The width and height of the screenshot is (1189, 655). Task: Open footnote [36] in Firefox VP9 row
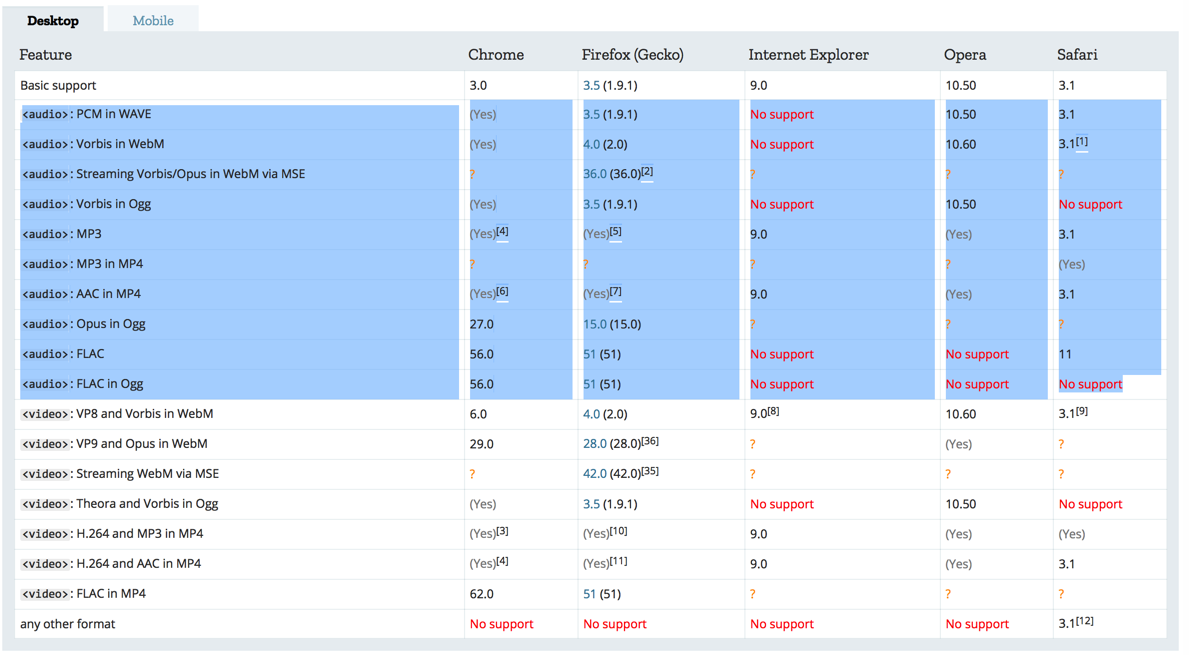650,441
